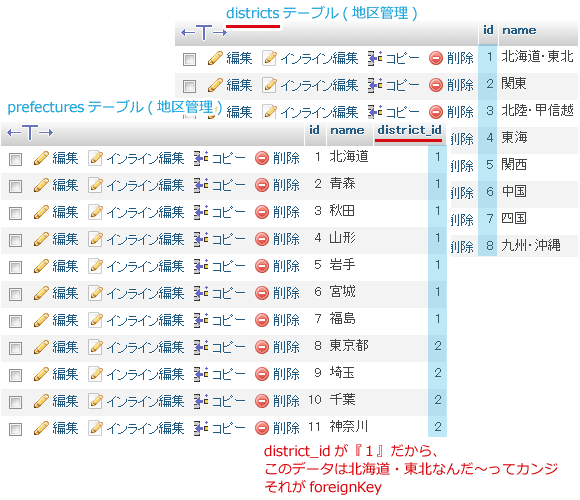The height and width of the screenshot is (500, 580).
Task: Click the ←T→ toggle in districts header
Action: coord(204,33)
